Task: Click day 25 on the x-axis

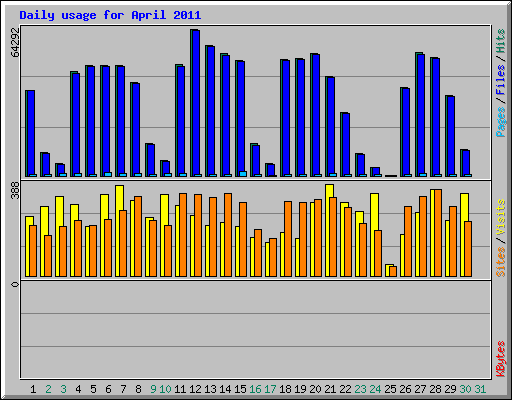Action: click(x=390, y=389)
